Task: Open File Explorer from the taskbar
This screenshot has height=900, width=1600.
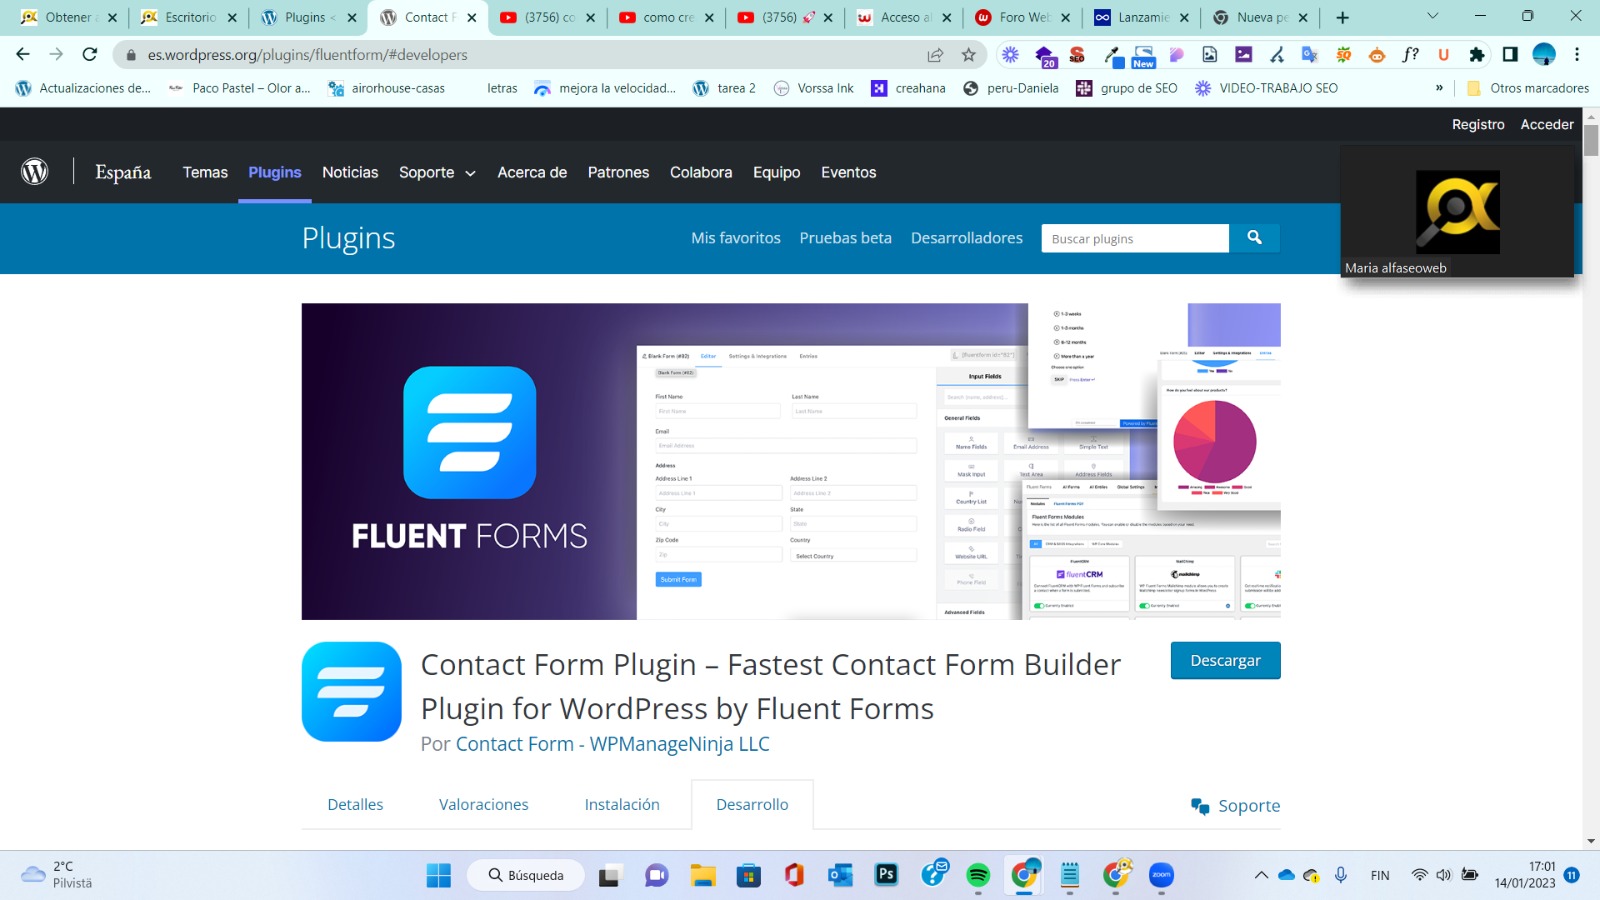Action: [x=703, y=875]
